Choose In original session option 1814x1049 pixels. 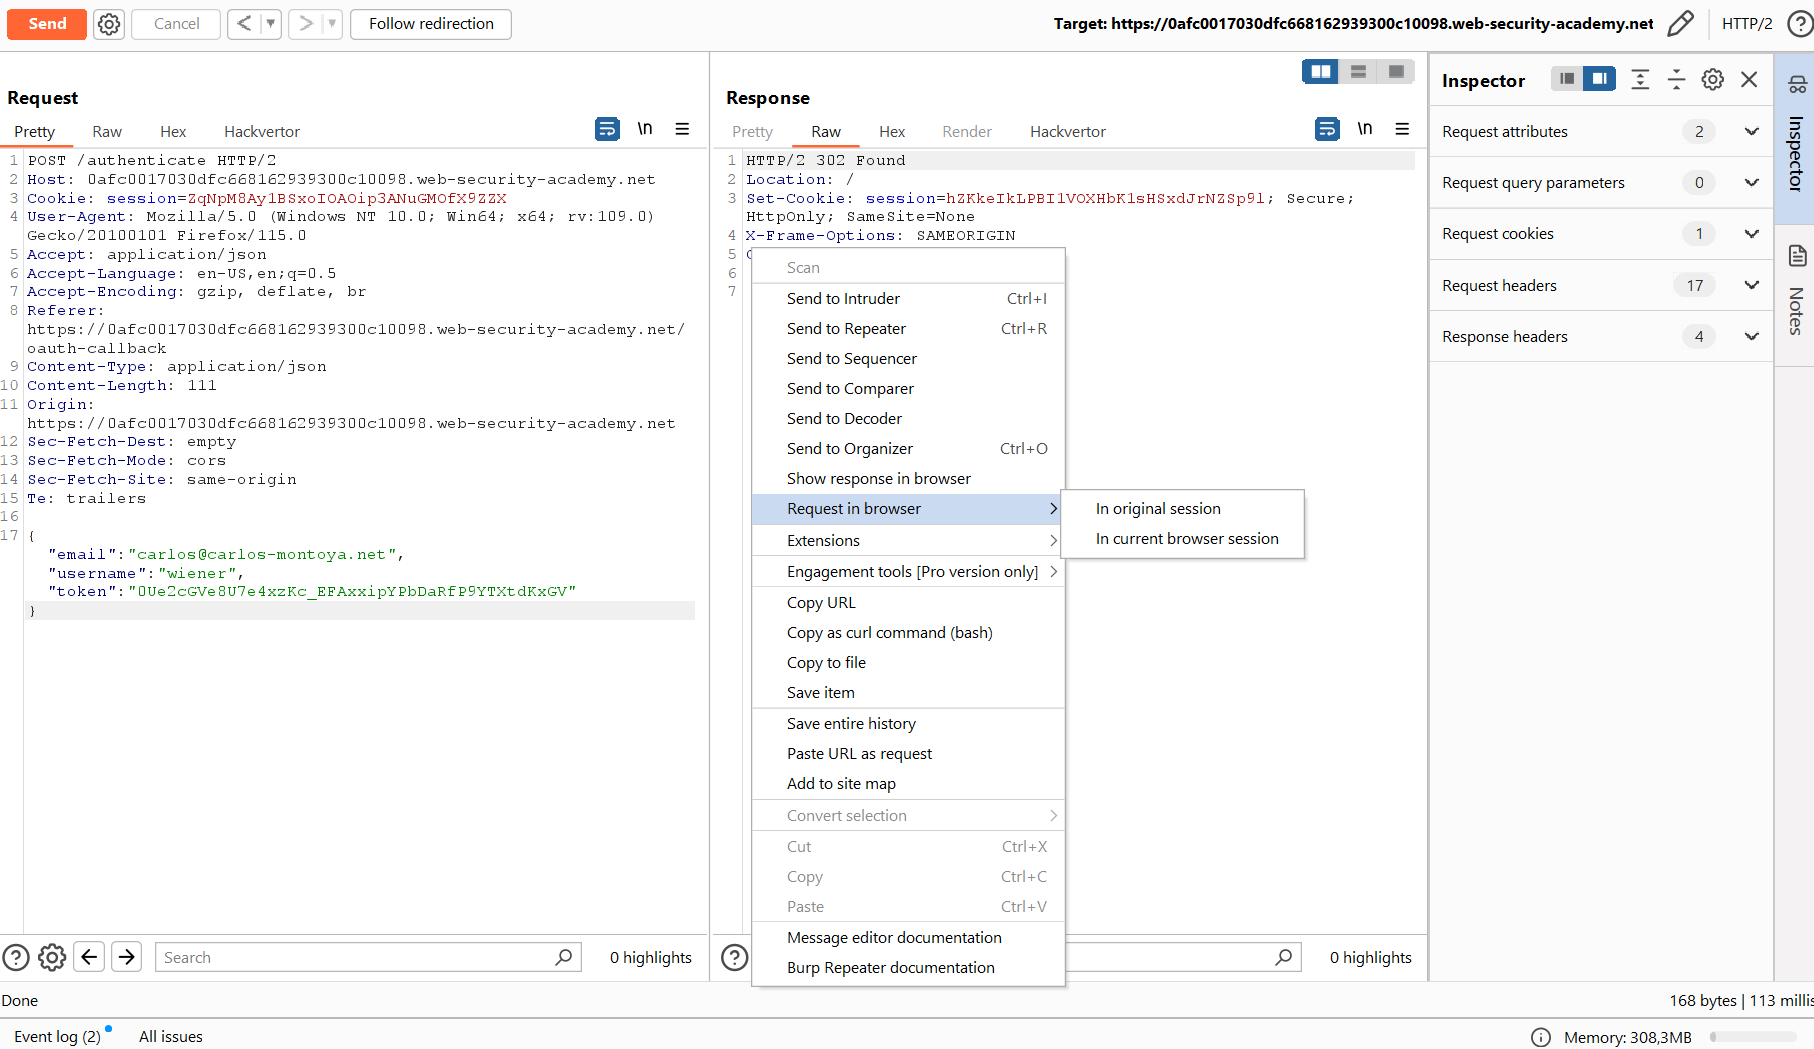click(x=1182, y=509)
